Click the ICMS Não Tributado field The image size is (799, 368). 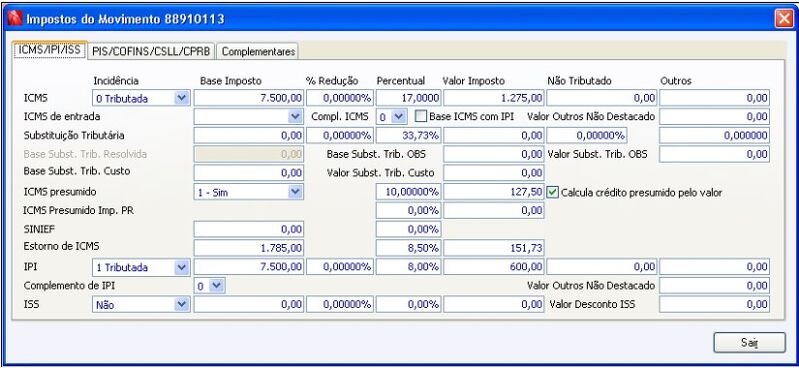(602, 98)
